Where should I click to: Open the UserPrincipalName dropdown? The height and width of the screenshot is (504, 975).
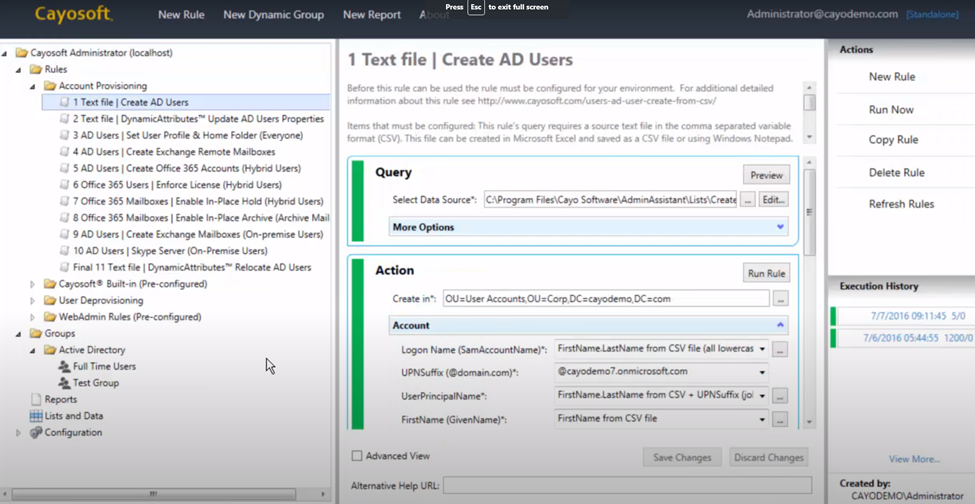tap(762, 395)
